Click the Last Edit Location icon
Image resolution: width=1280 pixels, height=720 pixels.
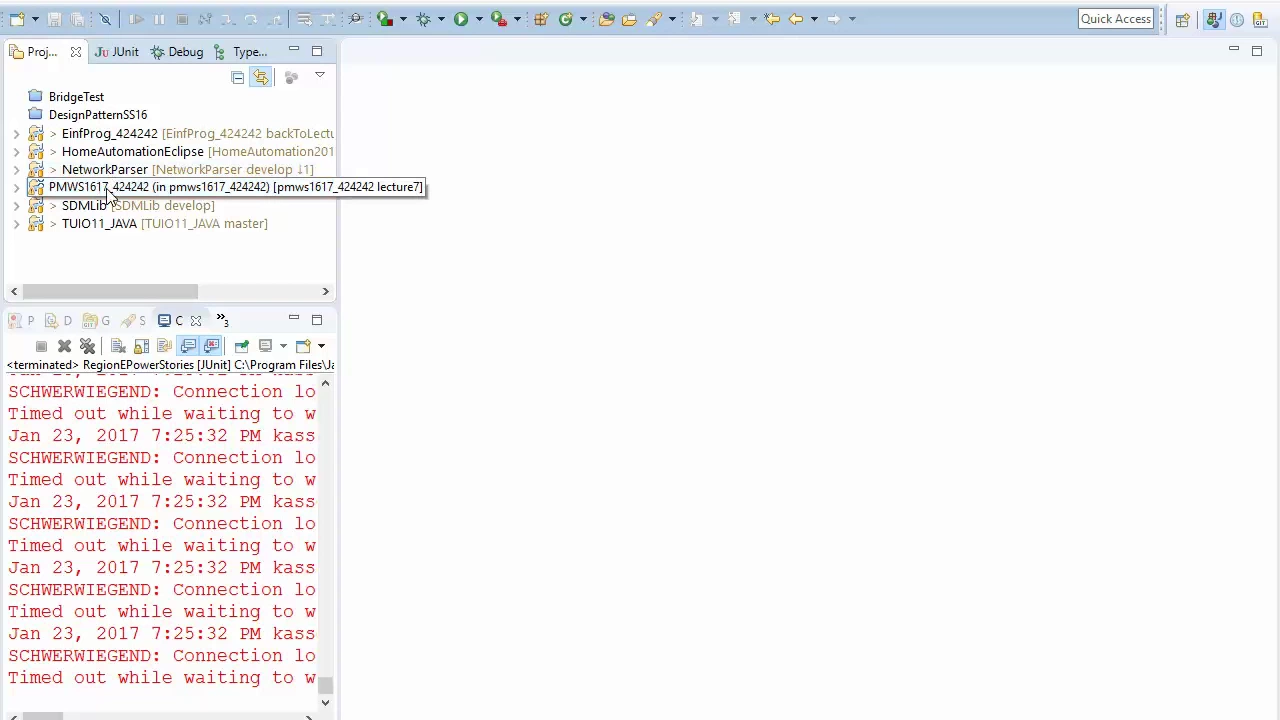(772, 19)
